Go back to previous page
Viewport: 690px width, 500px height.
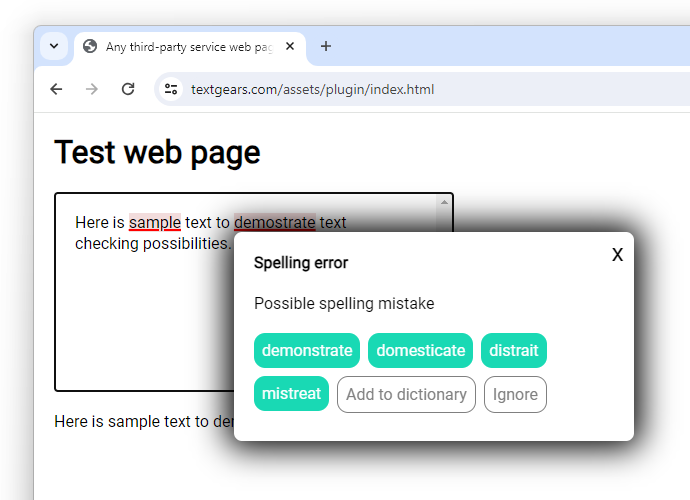pyautogui.click(x=56, y=89)
